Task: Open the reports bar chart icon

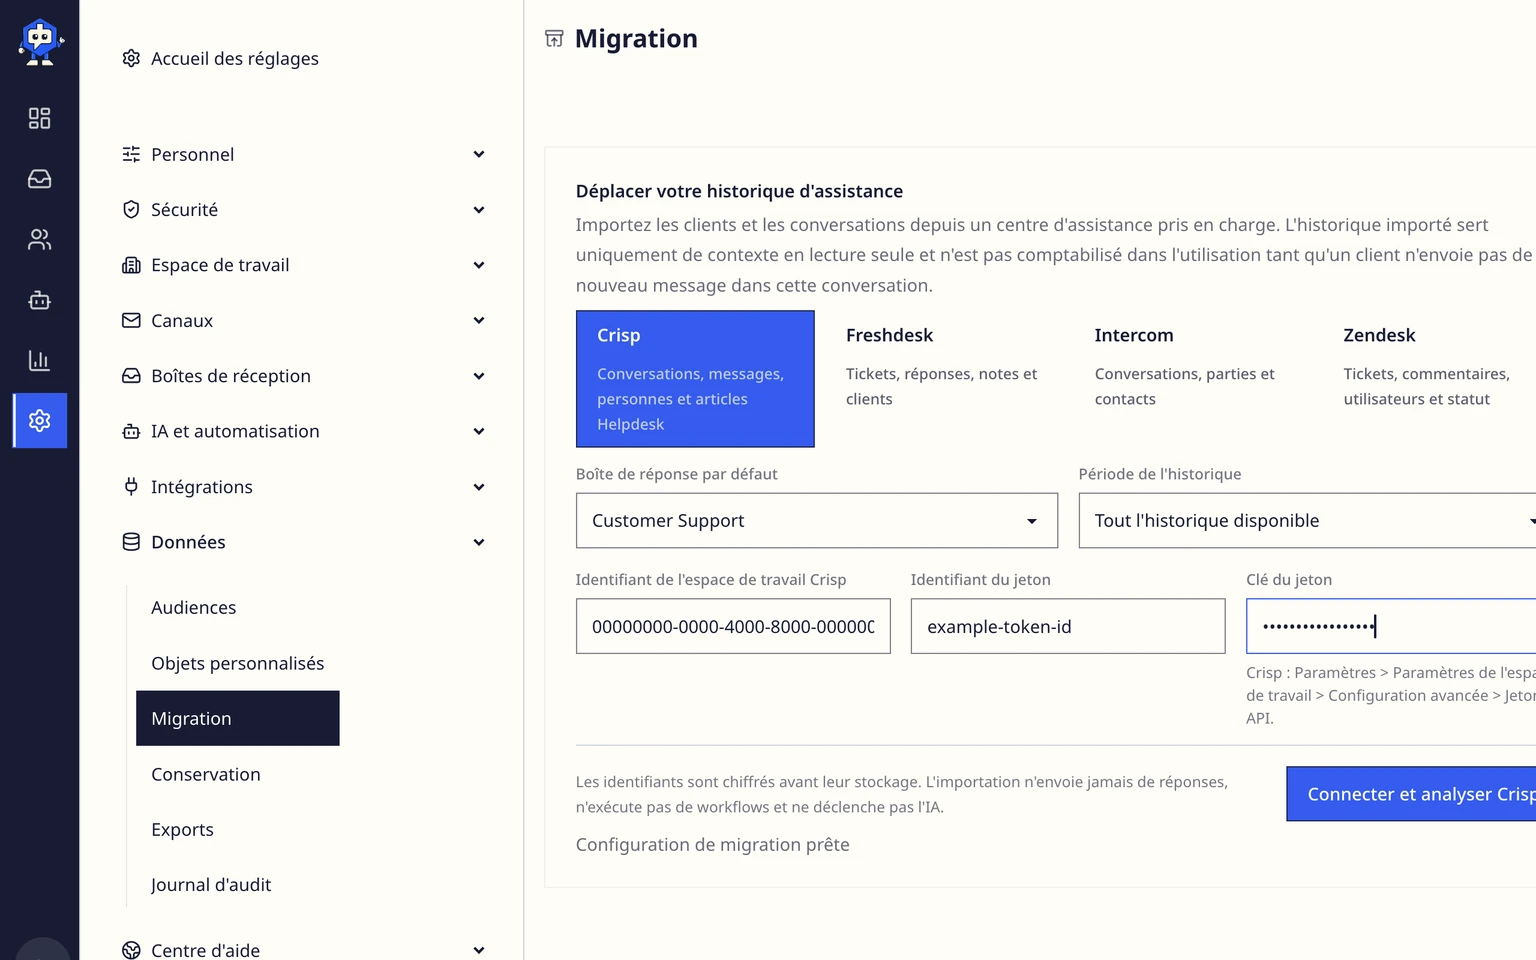Action: point(40,360)
